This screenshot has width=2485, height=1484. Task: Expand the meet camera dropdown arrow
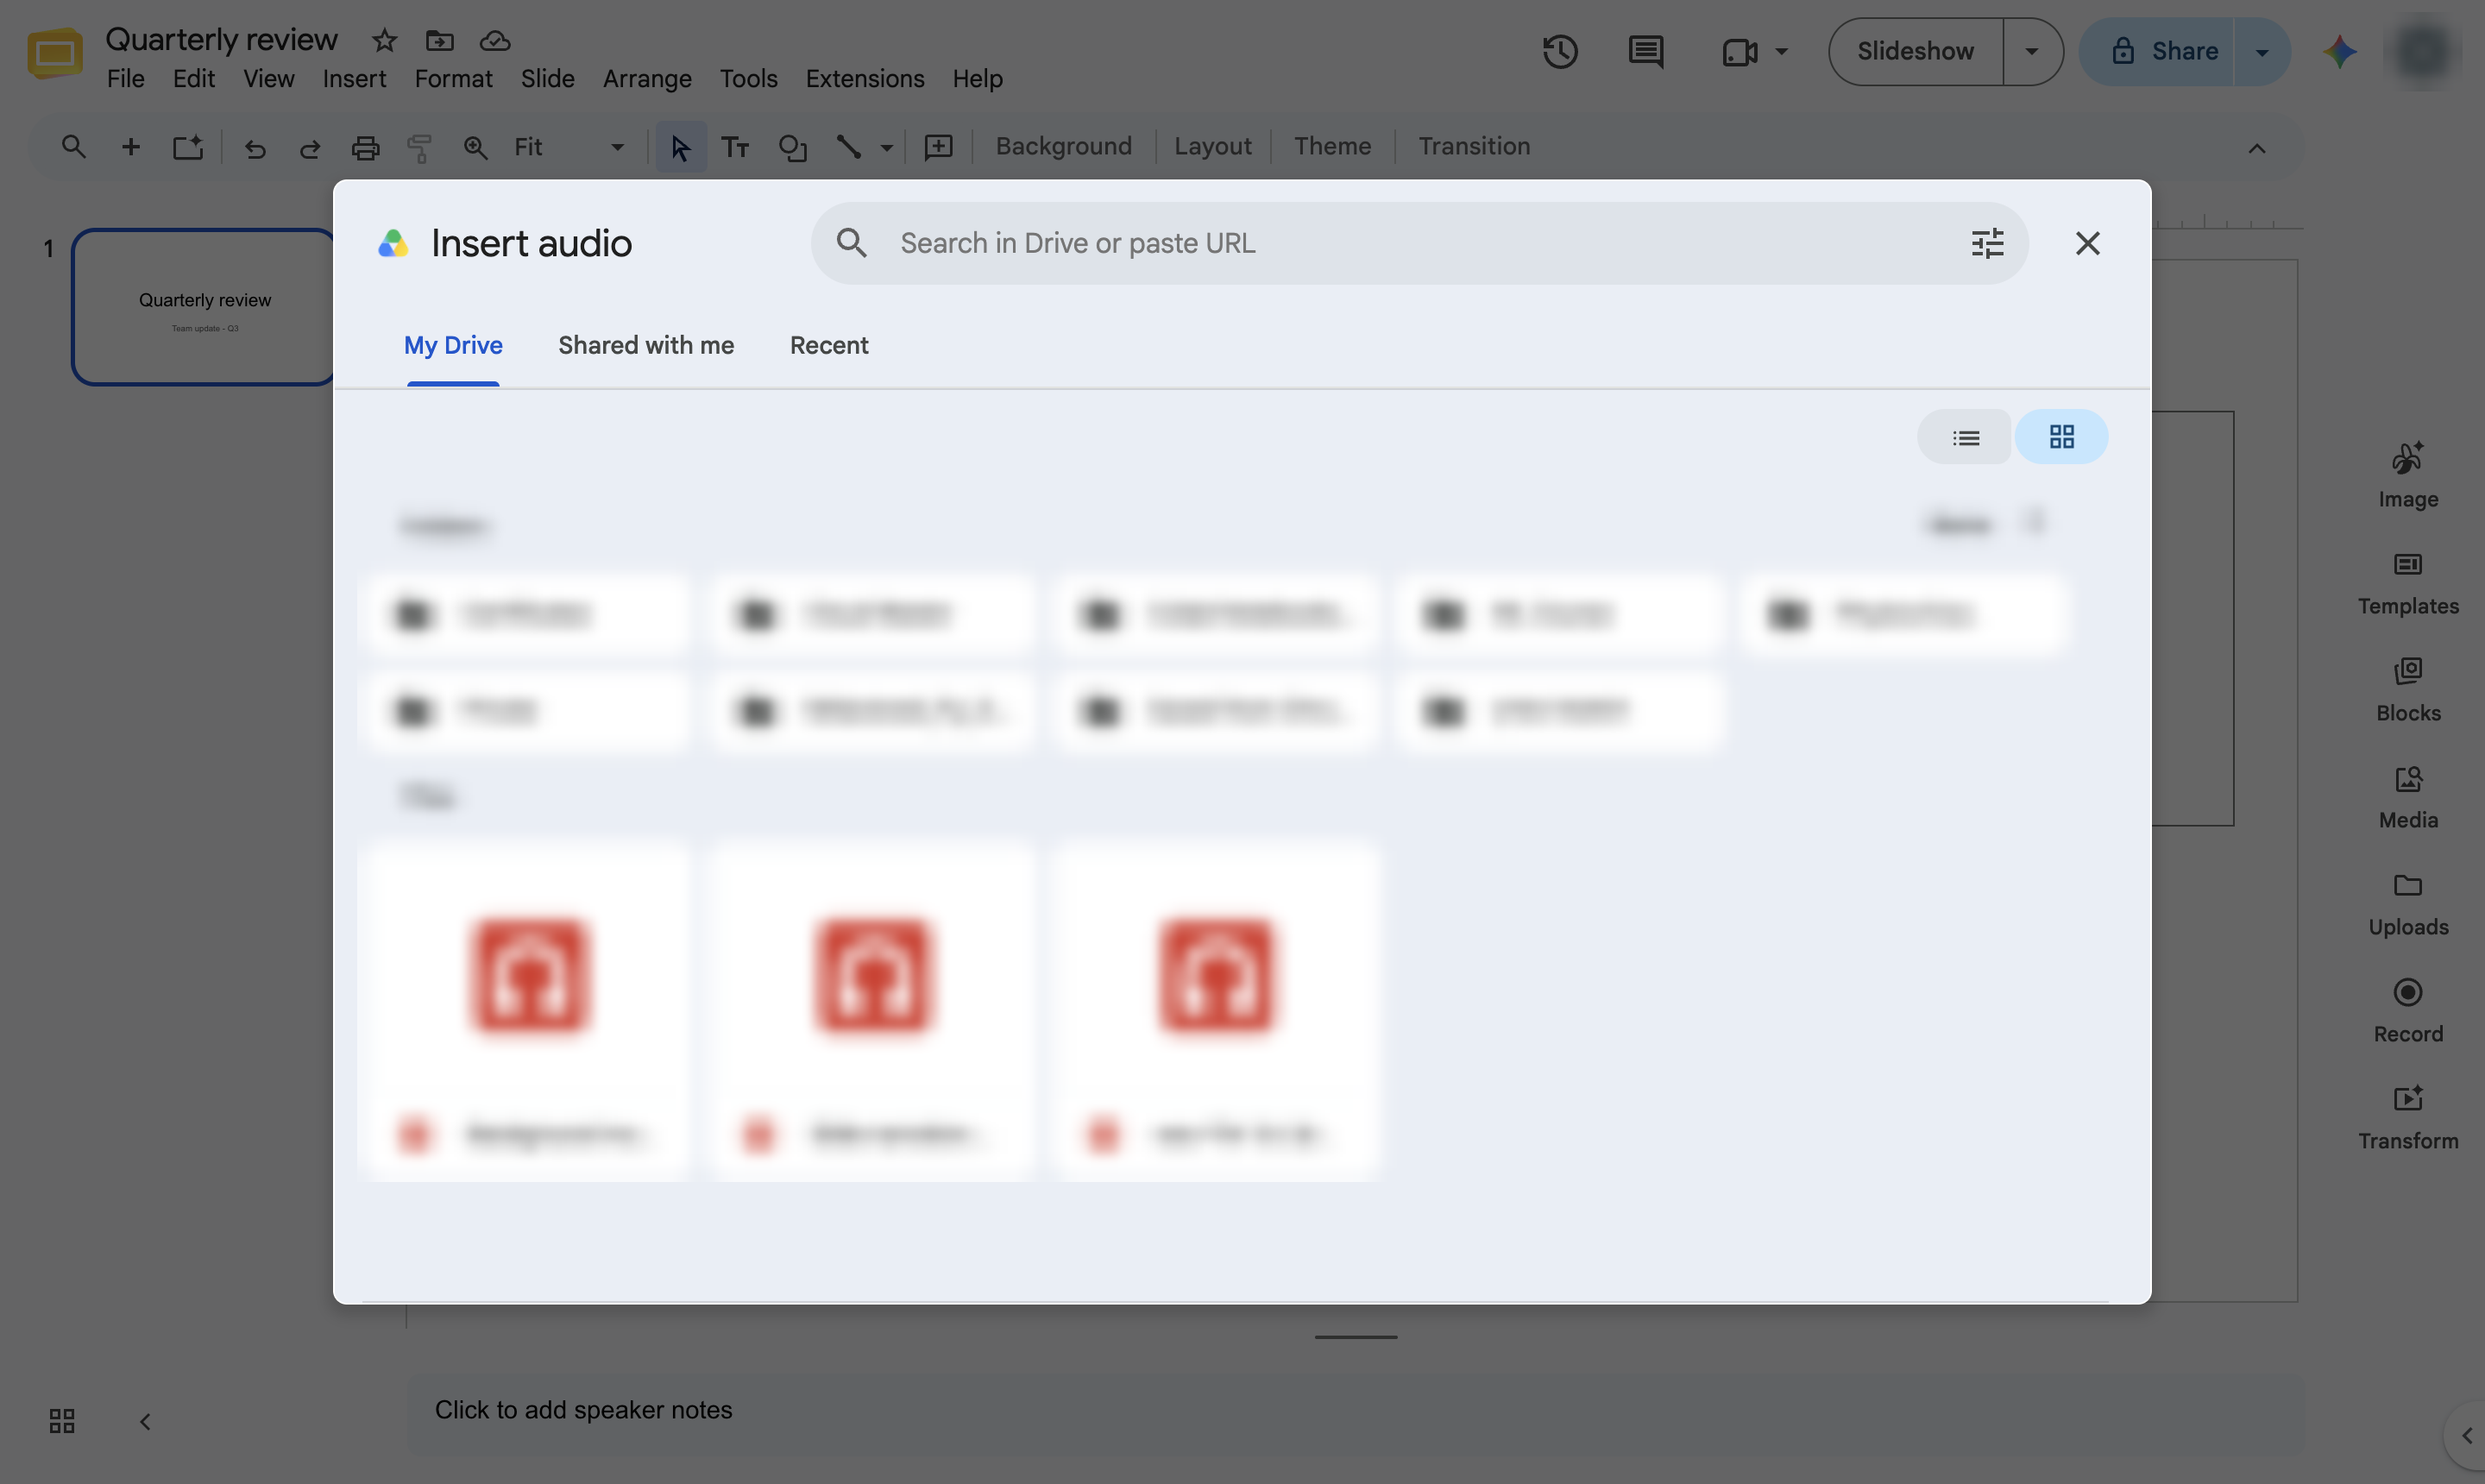click(x=1781, y=51)
